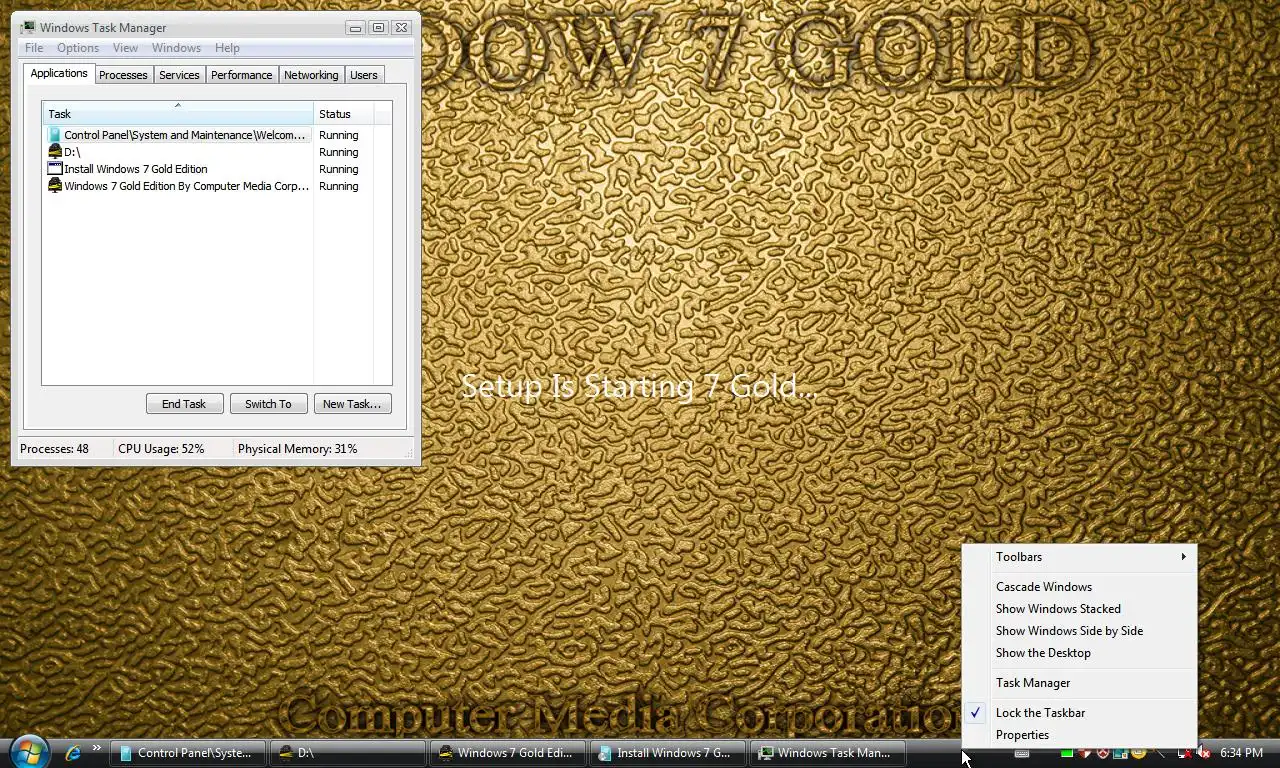Open the File menu in Task Manager
1280x768 pixels.
34,48
